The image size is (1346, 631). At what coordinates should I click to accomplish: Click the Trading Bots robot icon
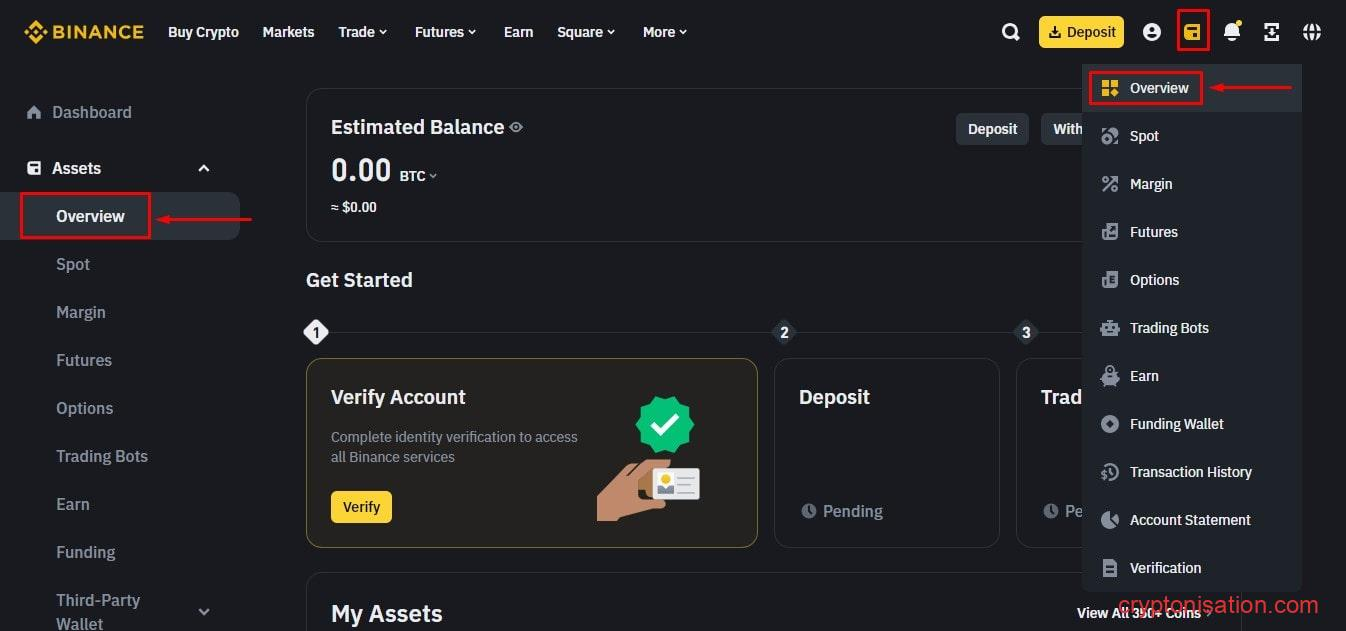(x=1109, y=328)
